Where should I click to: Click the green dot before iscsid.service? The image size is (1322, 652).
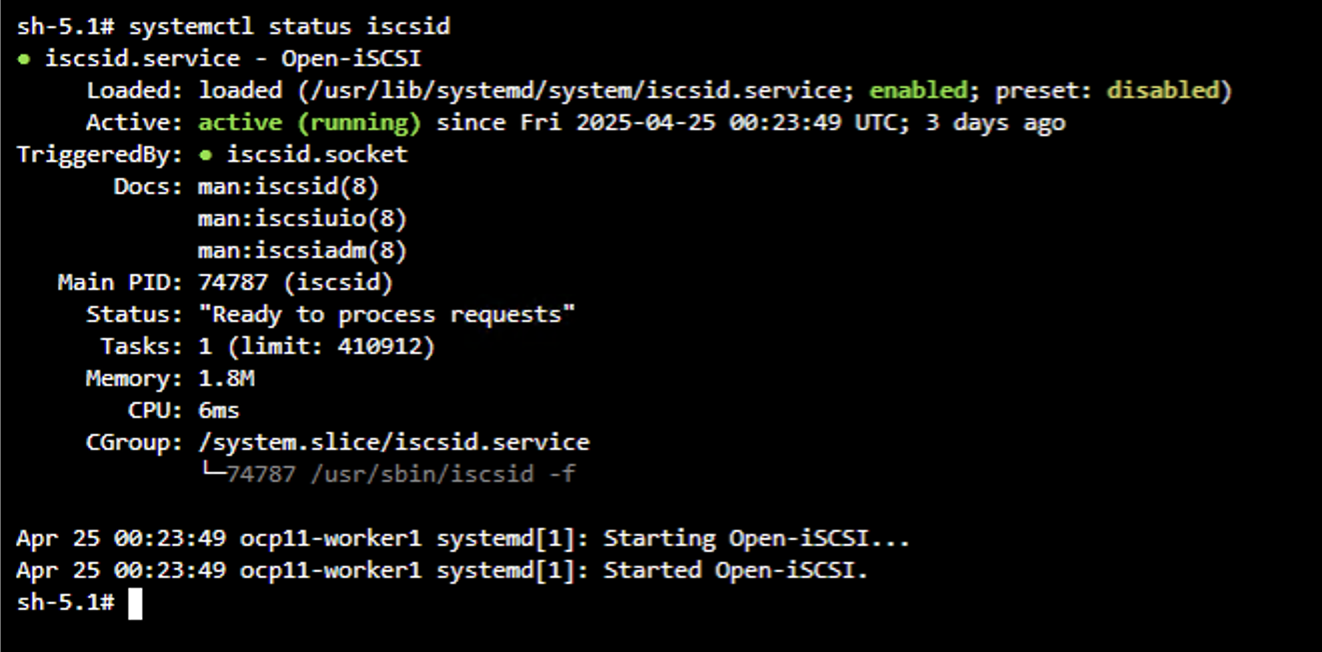(23, 59)
